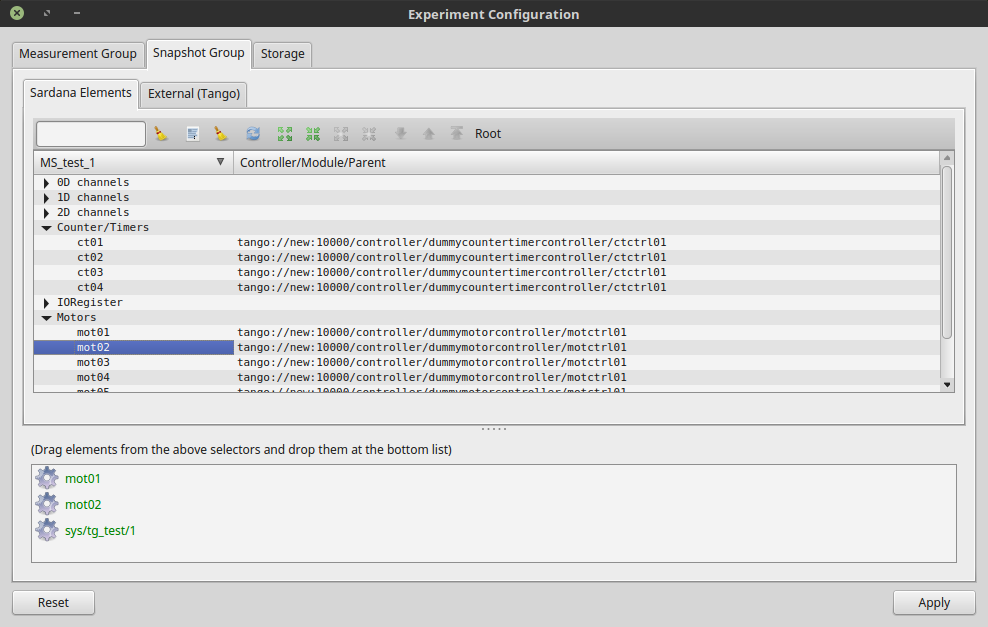Click gear icon next to sys/tg_test/1

[x=47, y=531]
